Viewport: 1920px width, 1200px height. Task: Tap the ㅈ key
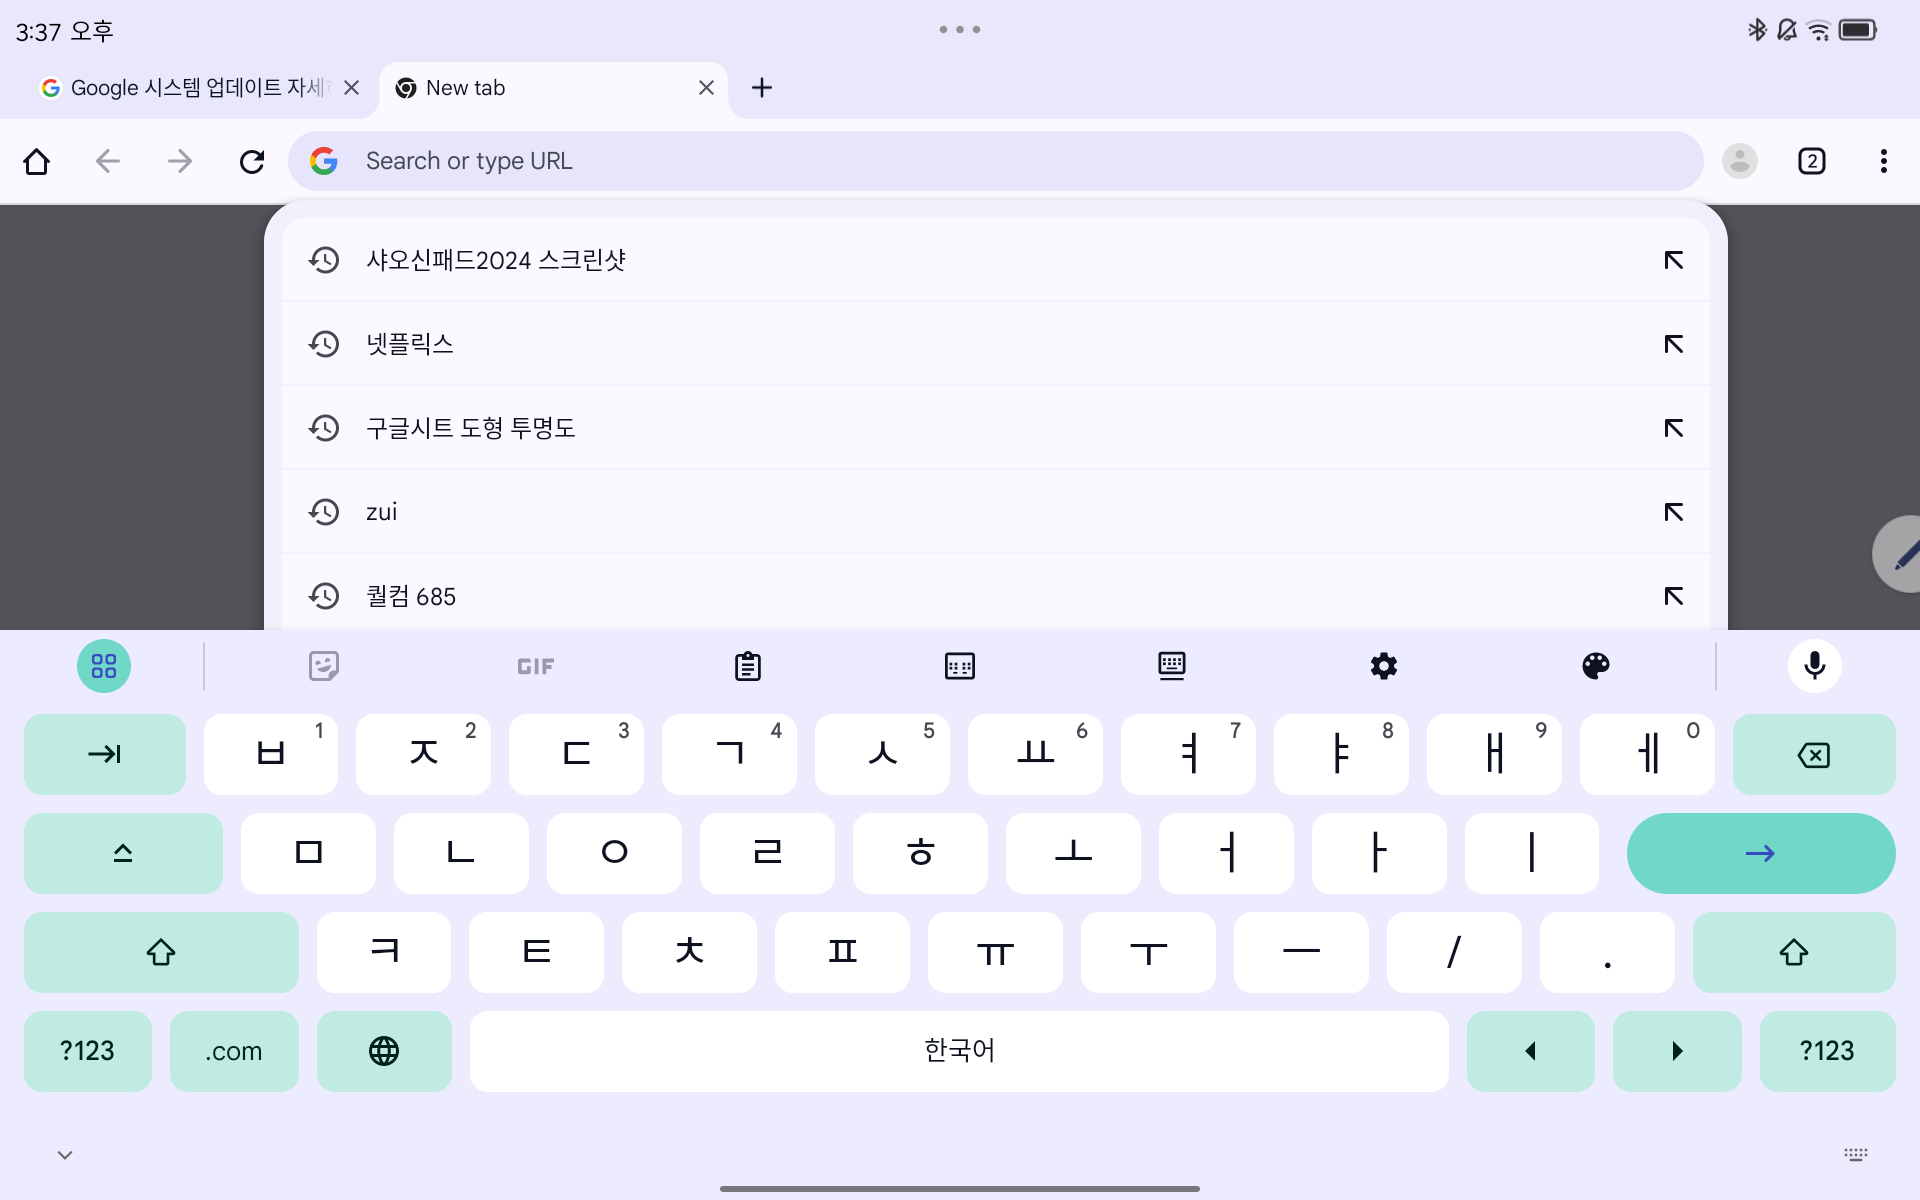[x=424, y=754]
